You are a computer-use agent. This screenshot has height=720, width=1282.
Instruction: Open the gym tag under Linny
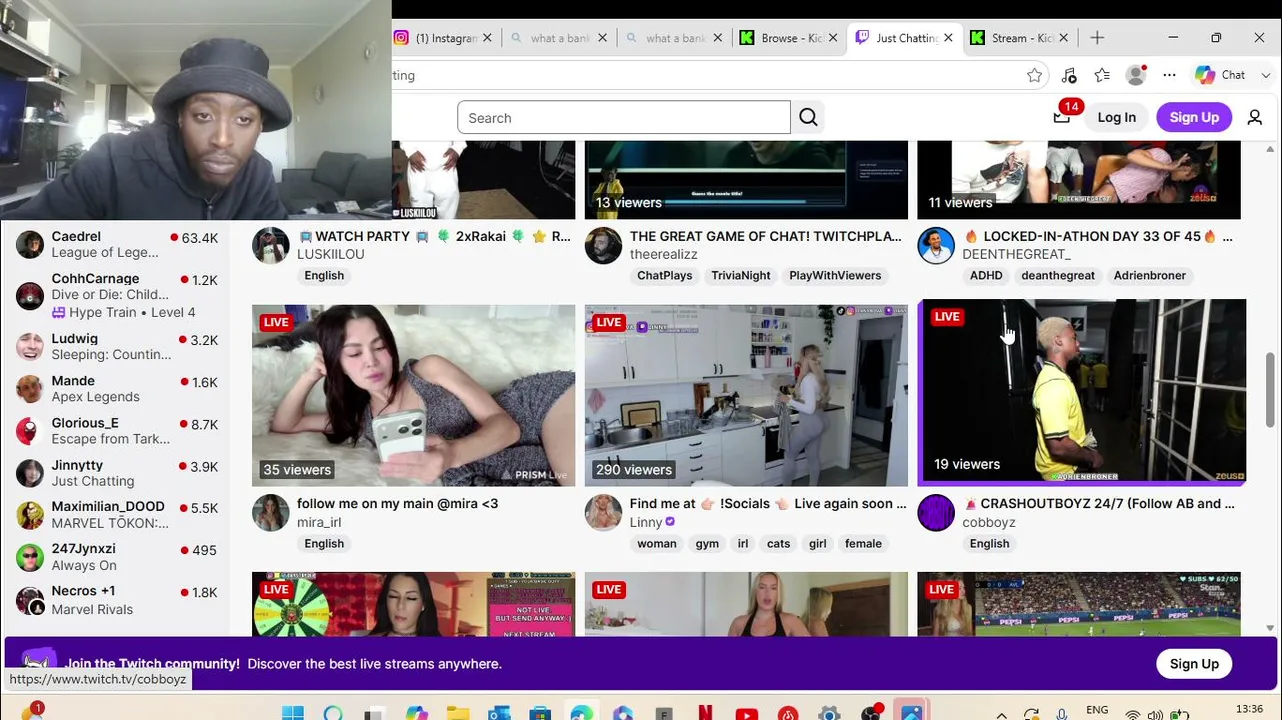point(707,544)
